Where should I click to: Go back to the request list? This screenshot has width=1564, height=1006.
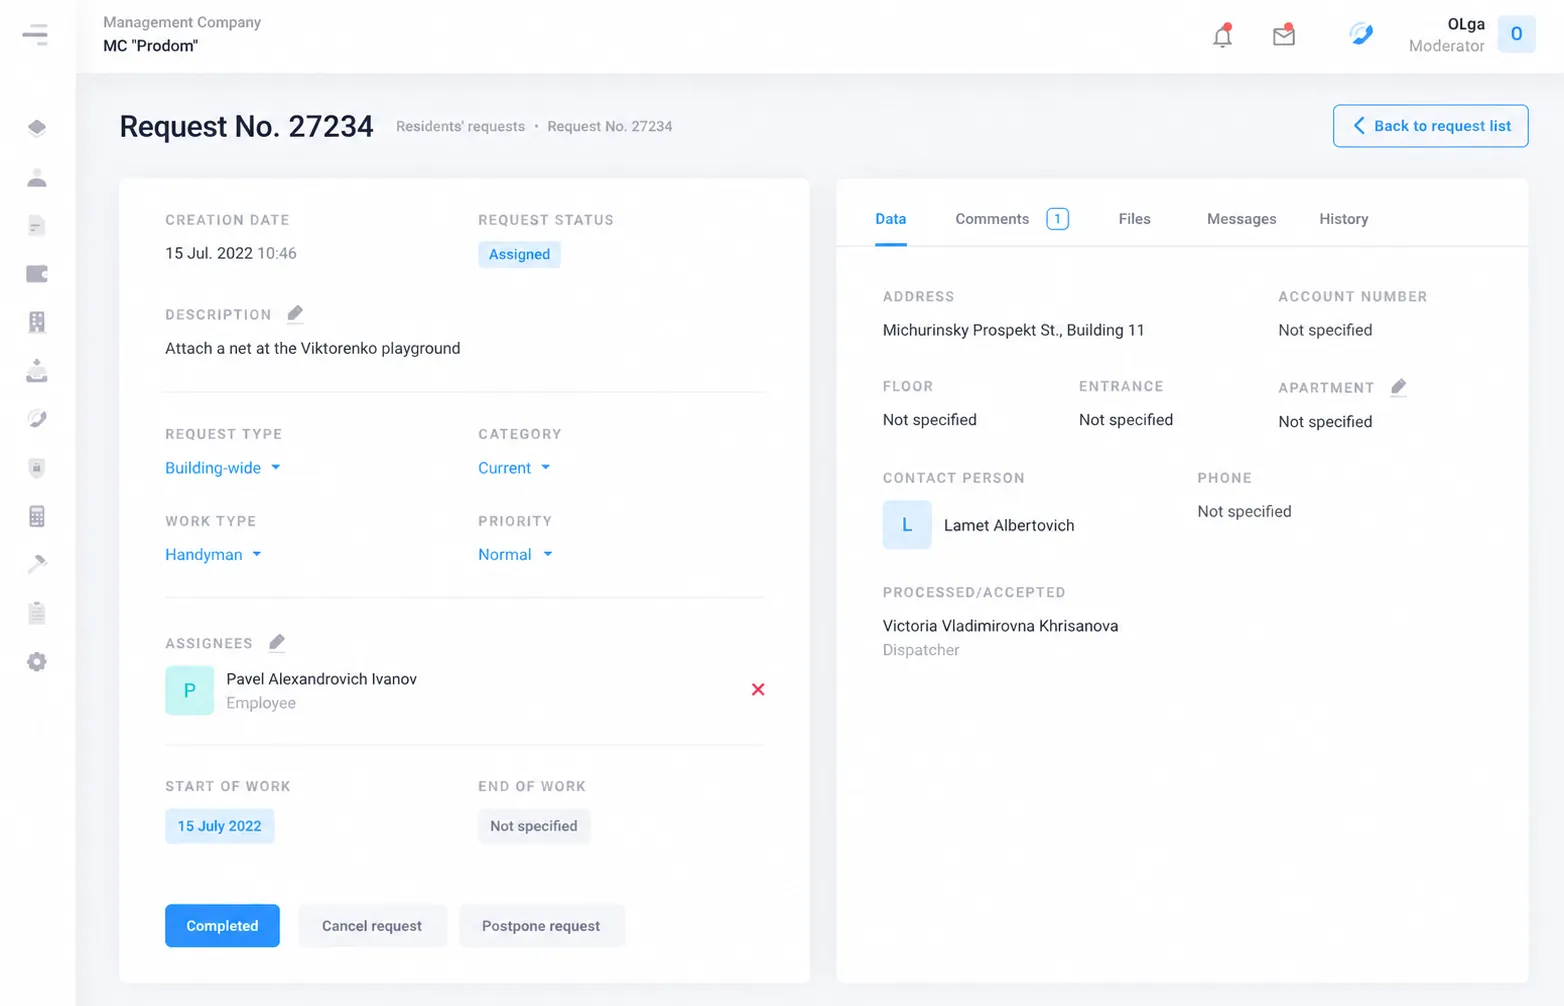tap(1430, 126)
